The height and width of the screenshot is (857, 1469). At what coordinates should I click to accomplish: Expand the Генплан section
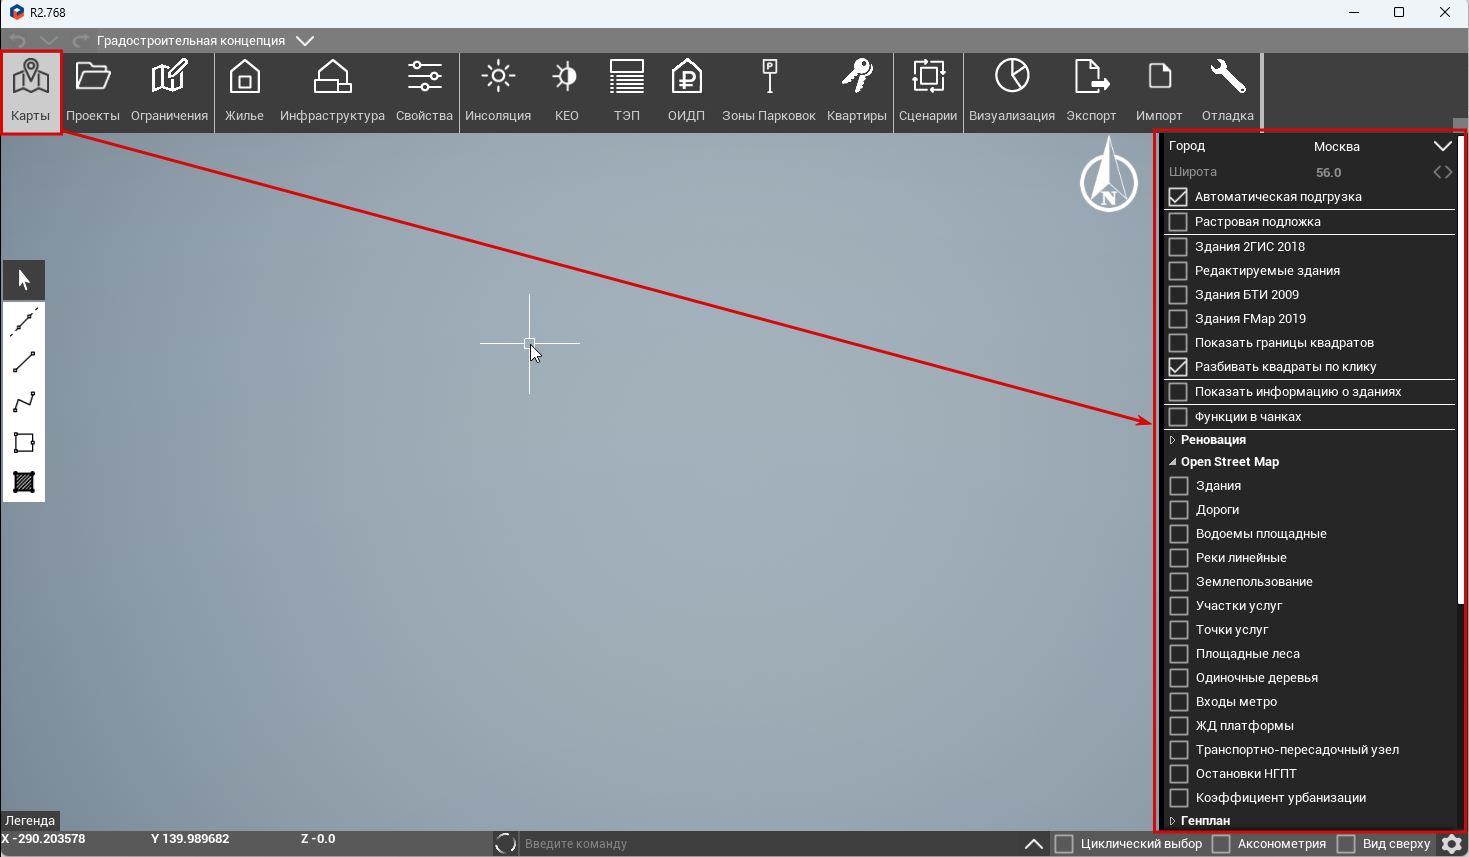[x=1172, y=821]
